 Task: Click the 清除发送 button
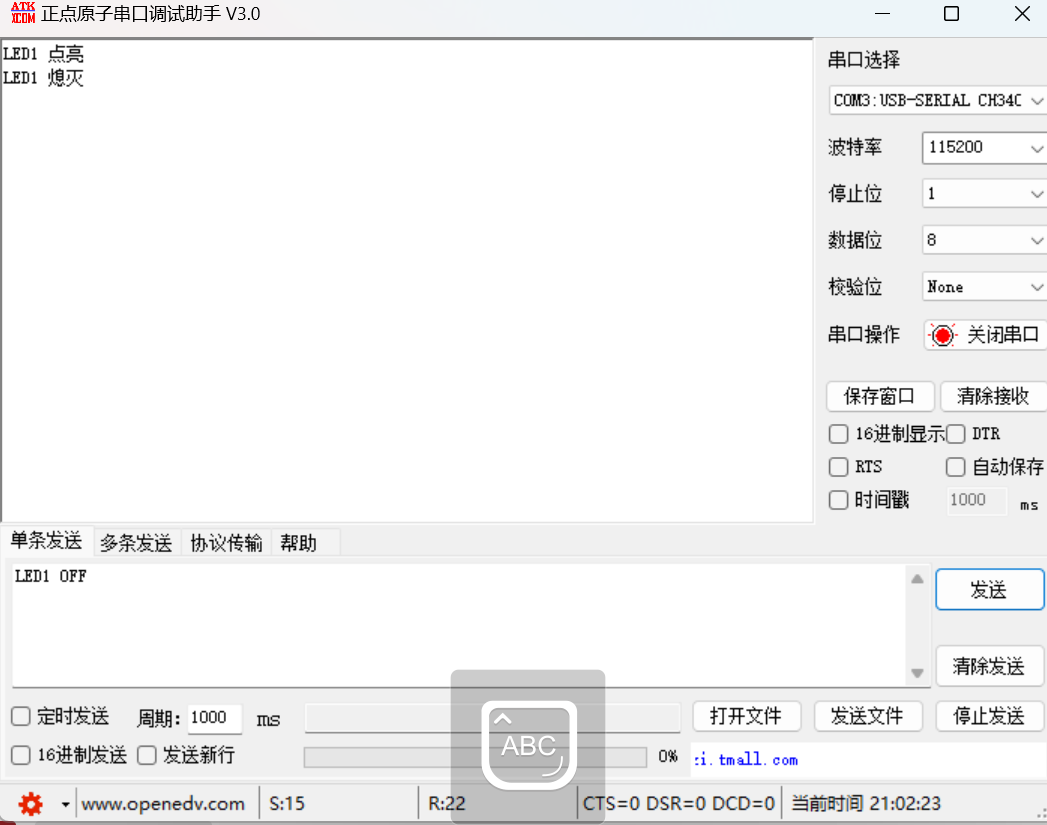[990, 665]
